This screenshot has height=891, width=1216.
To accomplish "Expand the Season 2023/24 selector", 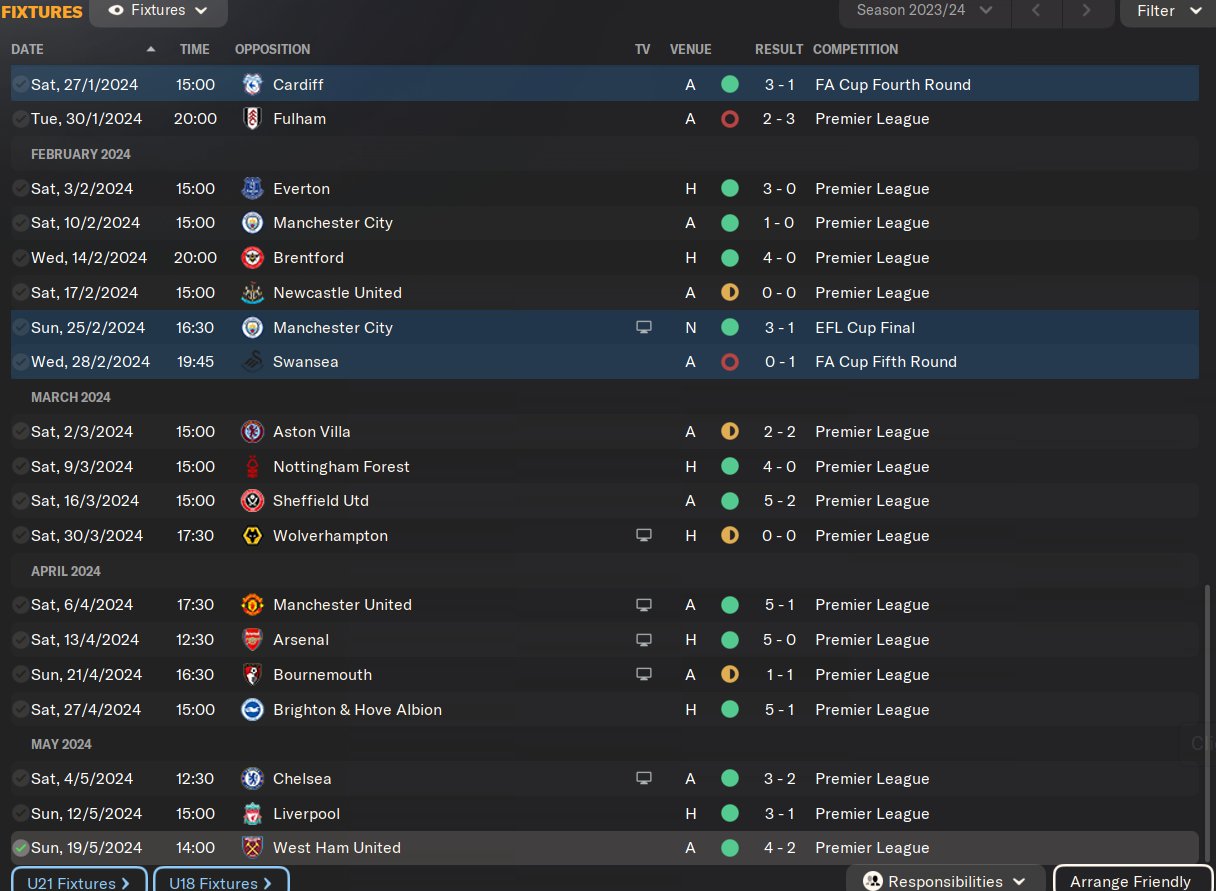I will [x=925, y=11].
